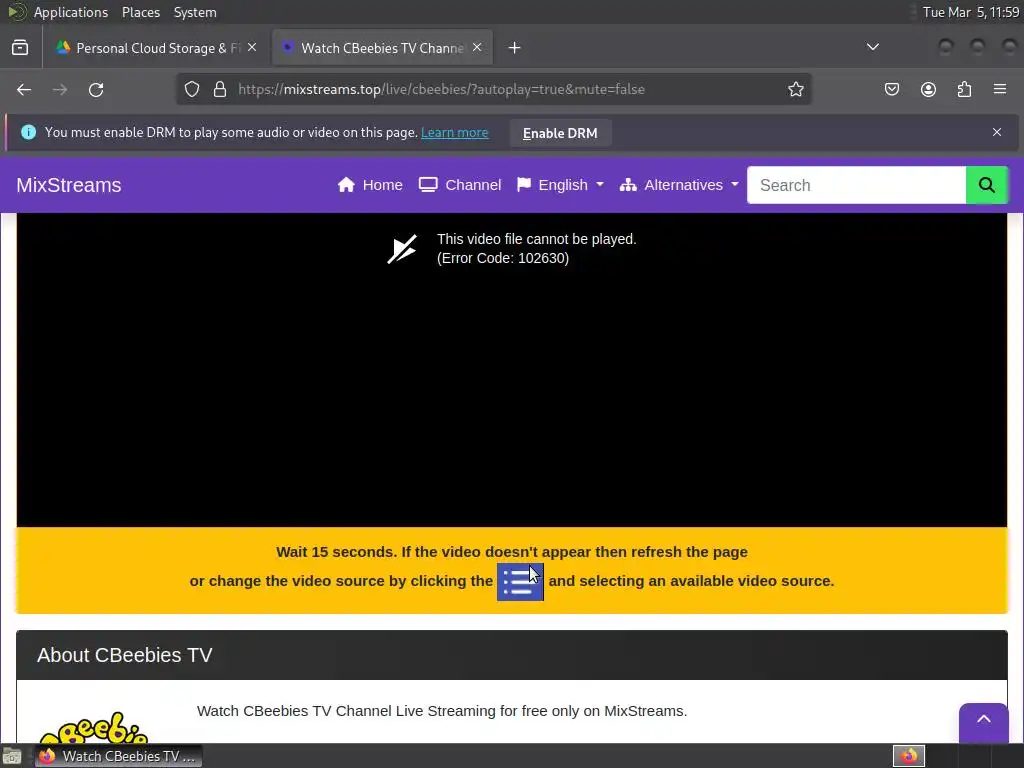Viewport: 1024px width, 768px height.
Task: Bookmark this page with the star
Action: 795,89
